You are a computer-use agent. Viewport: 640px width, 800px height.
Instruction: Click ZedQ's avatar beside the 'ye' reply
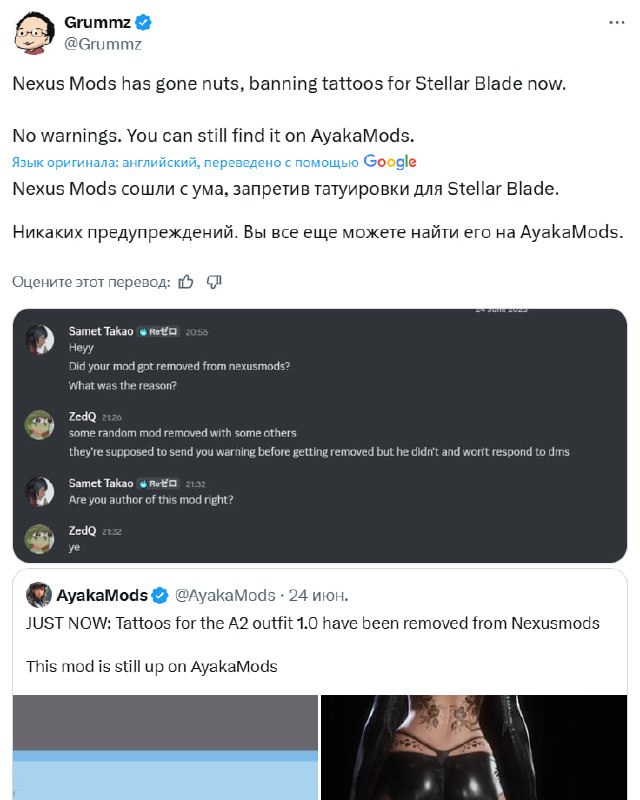[x=39, y=538]
